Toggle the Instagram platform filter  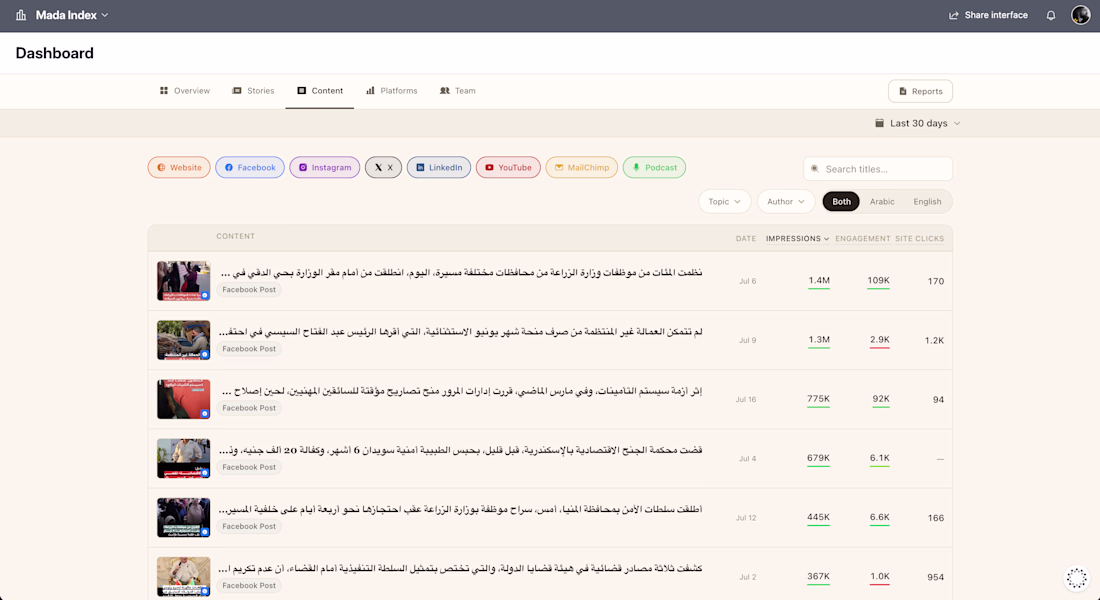(x=325, y=167)
